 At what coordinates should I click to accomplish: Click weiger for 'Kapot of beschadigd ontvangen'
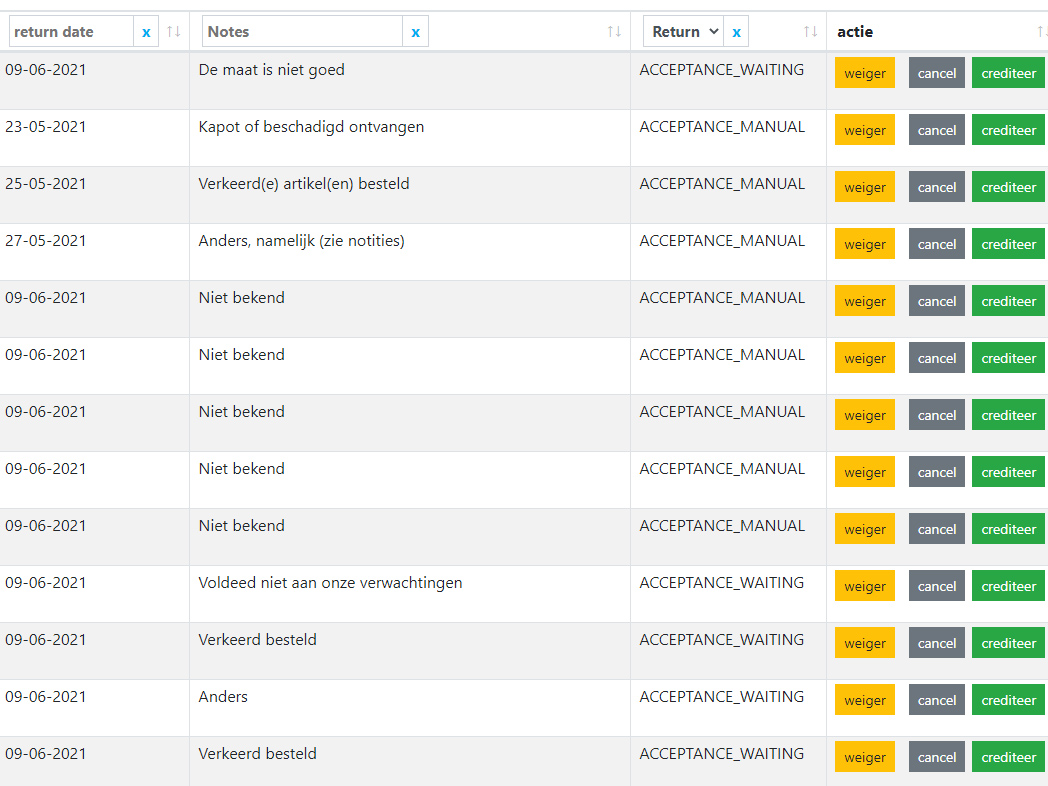point(864,130)
